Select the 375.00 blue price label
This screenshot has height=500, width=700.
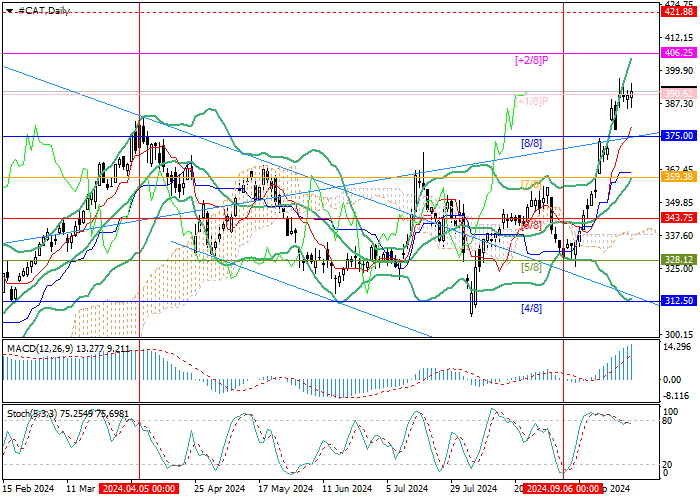coord(679,136)
